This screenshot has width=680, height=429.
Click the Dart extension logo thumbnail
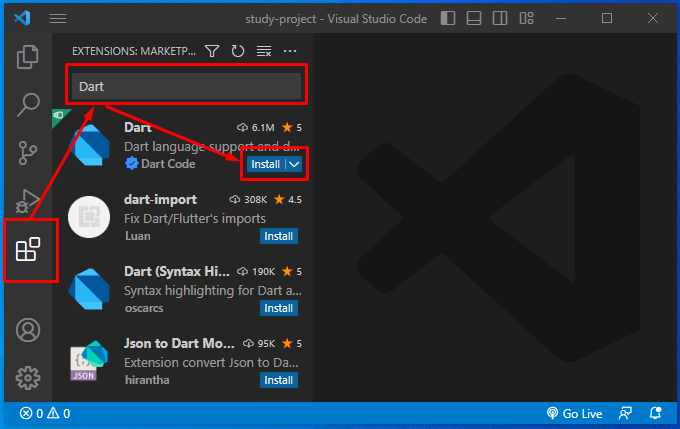(90, 145)
